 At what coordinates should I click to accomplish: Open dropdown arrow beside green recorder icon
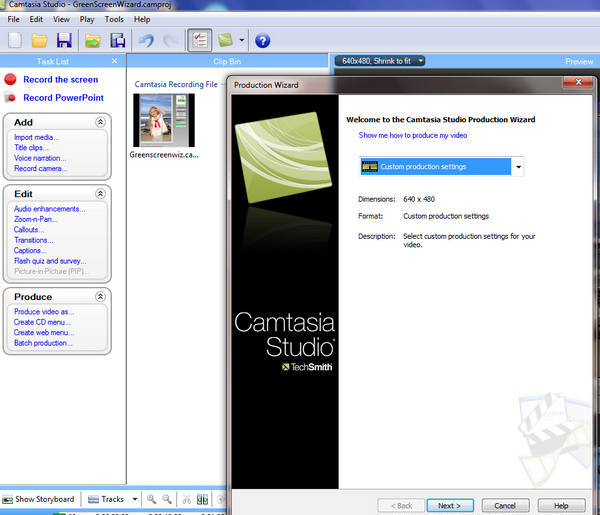click(x=242, y=40)
